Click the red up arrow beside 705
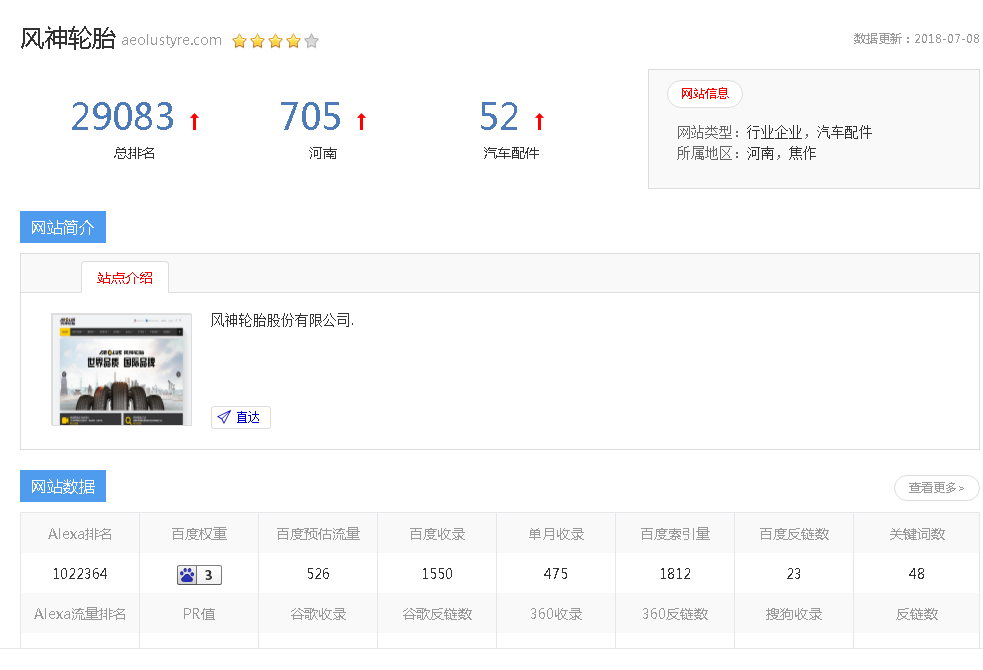 (x=361, y=121)
